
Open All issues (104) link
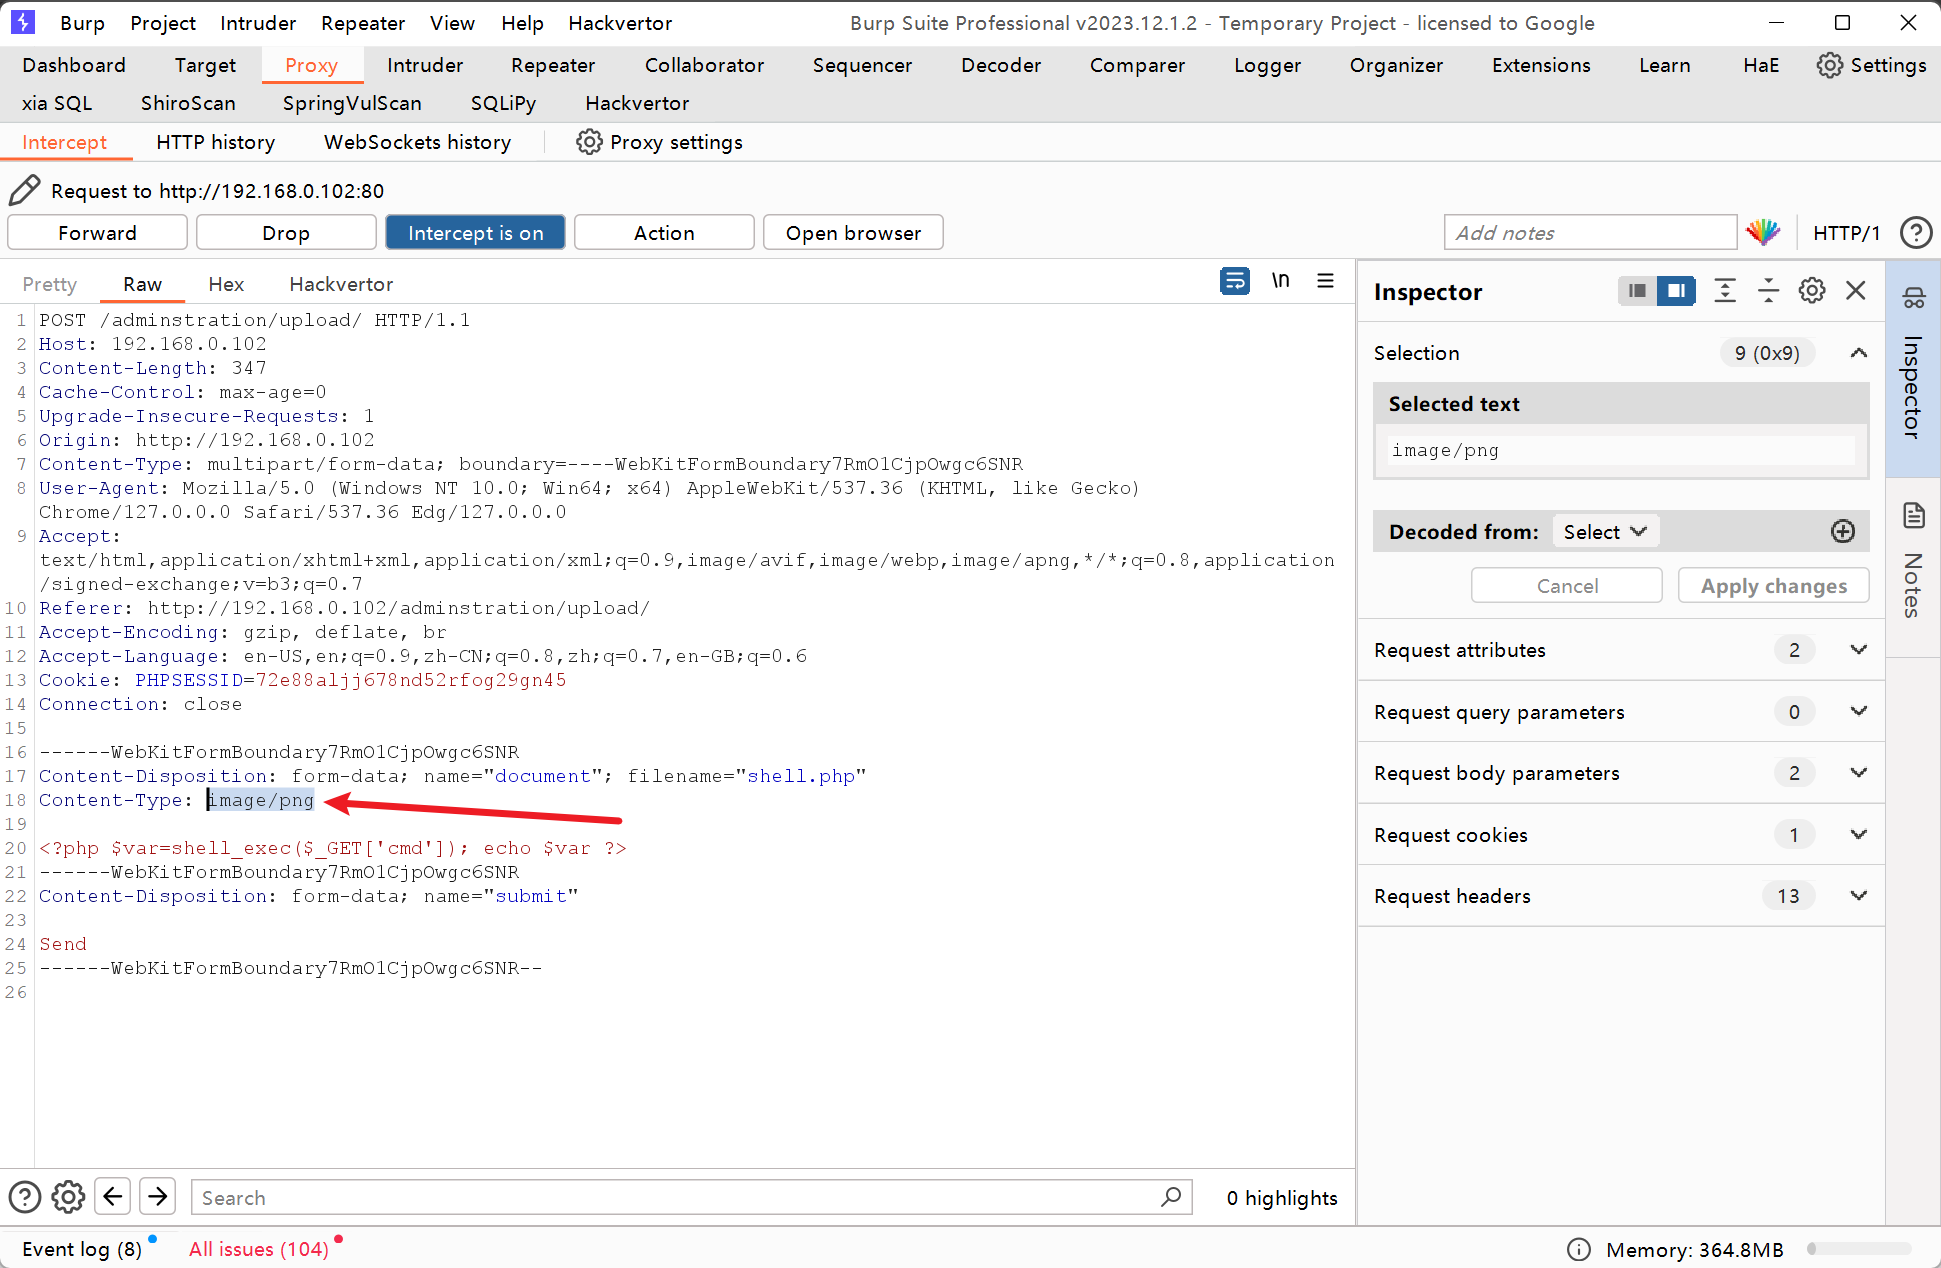(x=259, y=1249)
